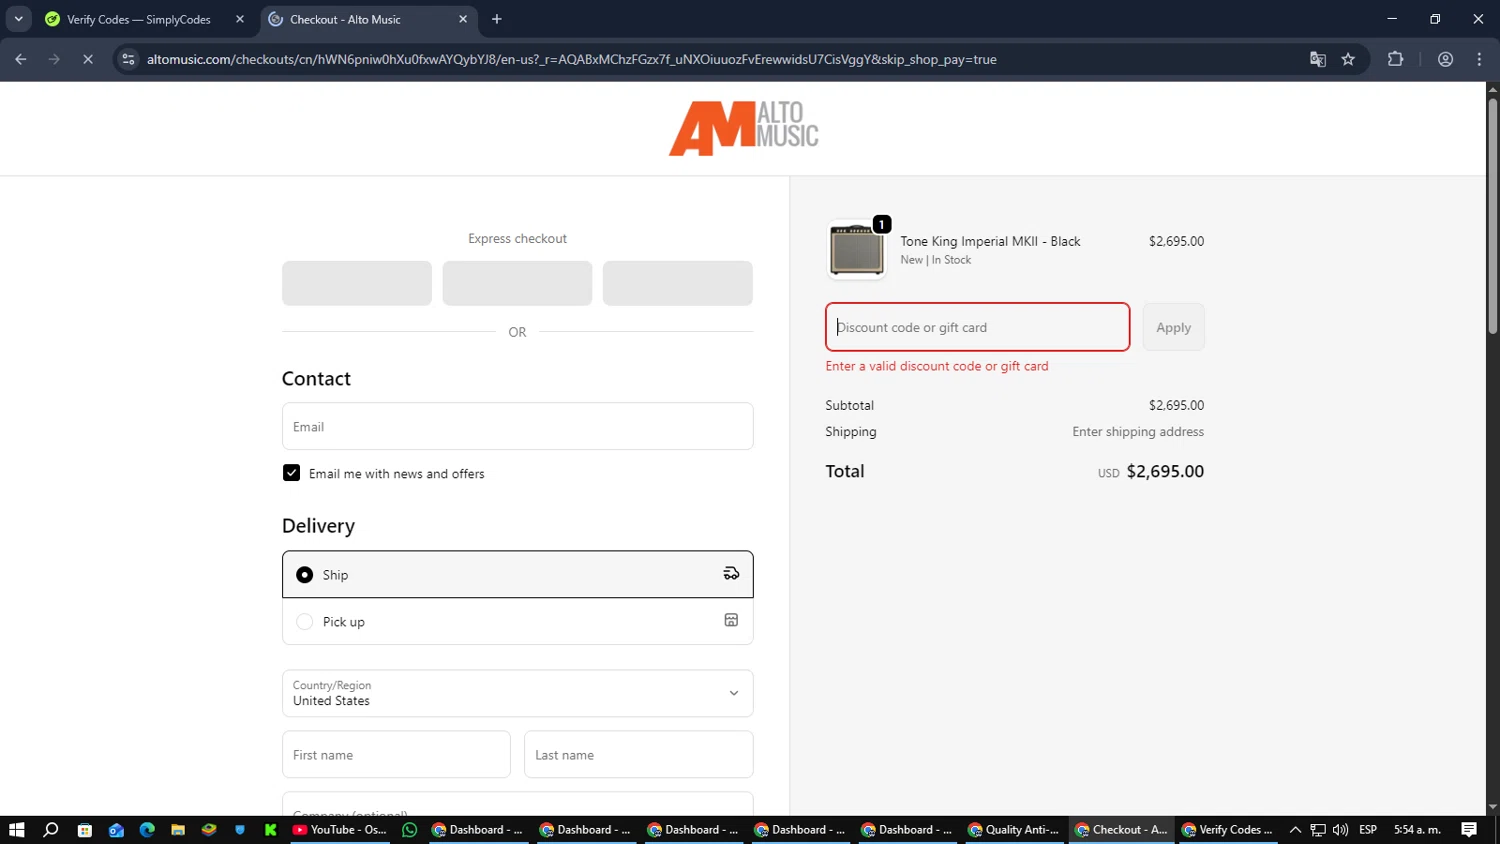
Task: Open the Windows notification center icon
Action: pos(1469,830)
